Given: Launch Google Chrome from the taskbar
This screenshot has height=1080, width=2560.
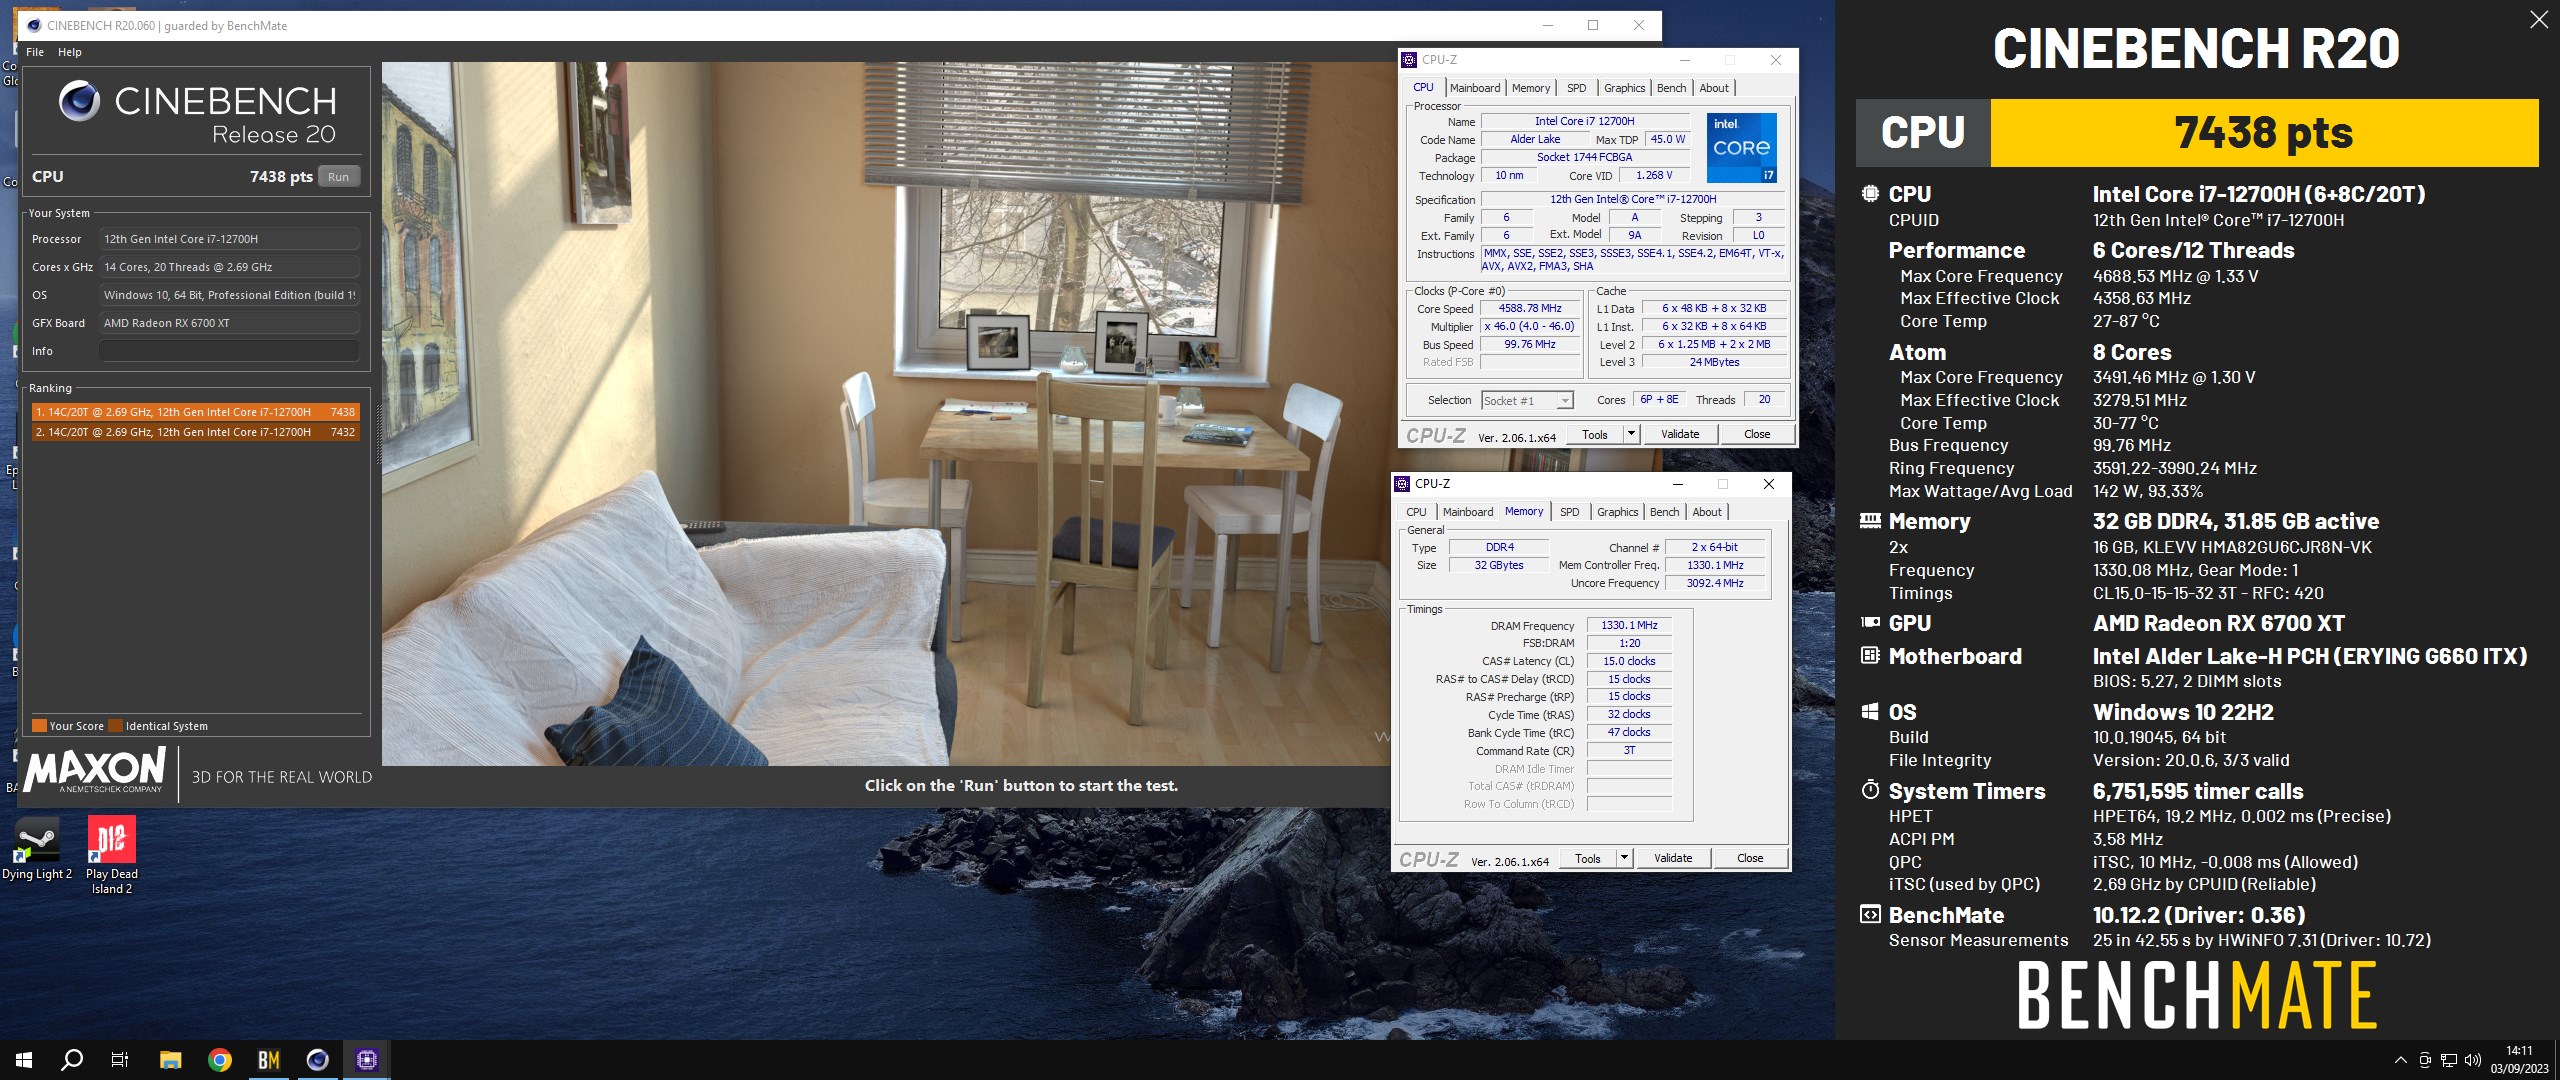Looking at the screenshot, I should [219, 1060].
